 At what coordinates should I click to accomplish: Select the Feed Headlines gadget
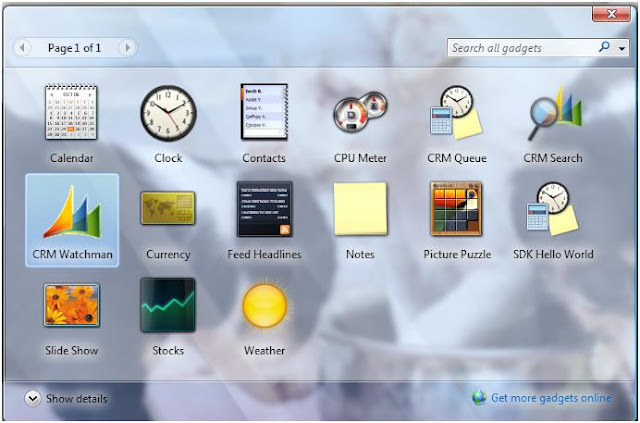[x=264, y=209]
